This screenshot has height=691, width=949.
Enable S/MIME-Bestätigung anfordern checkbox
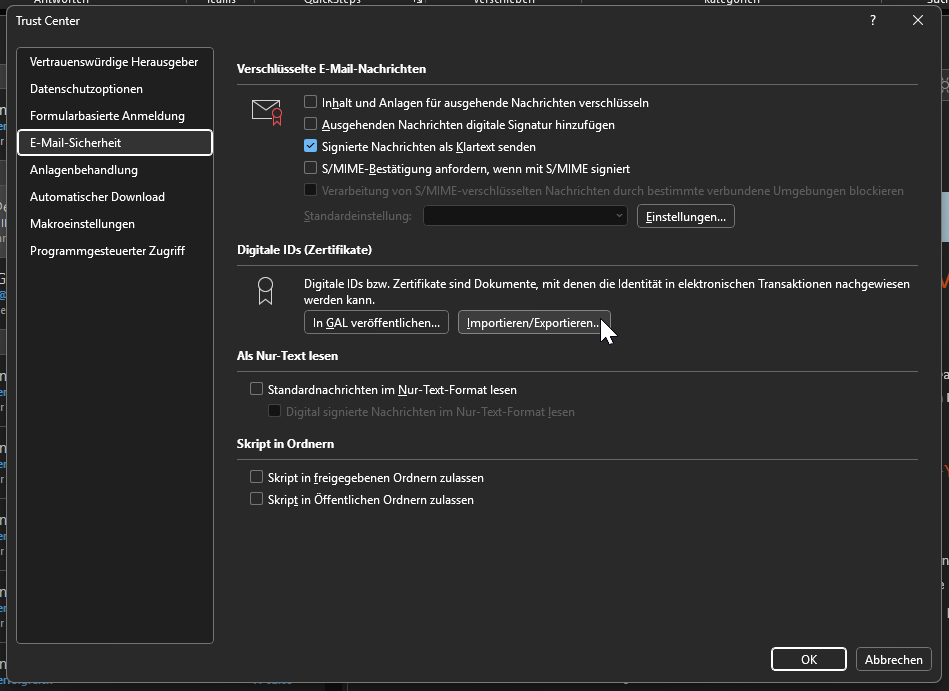point(311,169)
